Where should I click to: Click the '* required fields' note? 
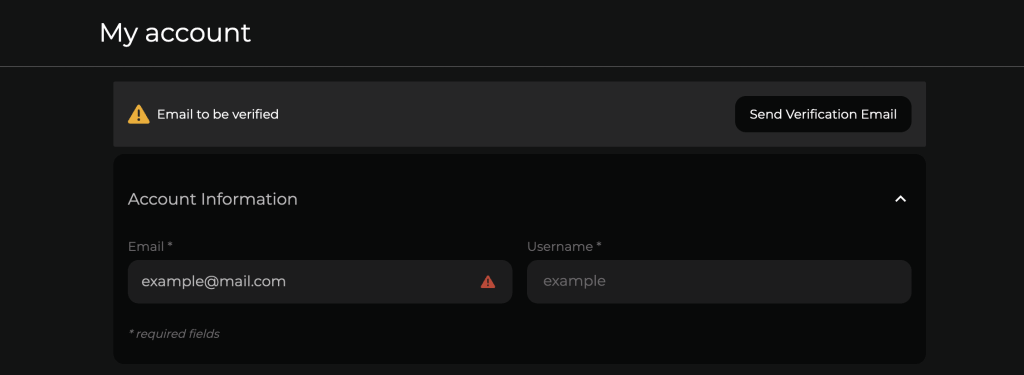pyautogui.click(x=174, y=334)
